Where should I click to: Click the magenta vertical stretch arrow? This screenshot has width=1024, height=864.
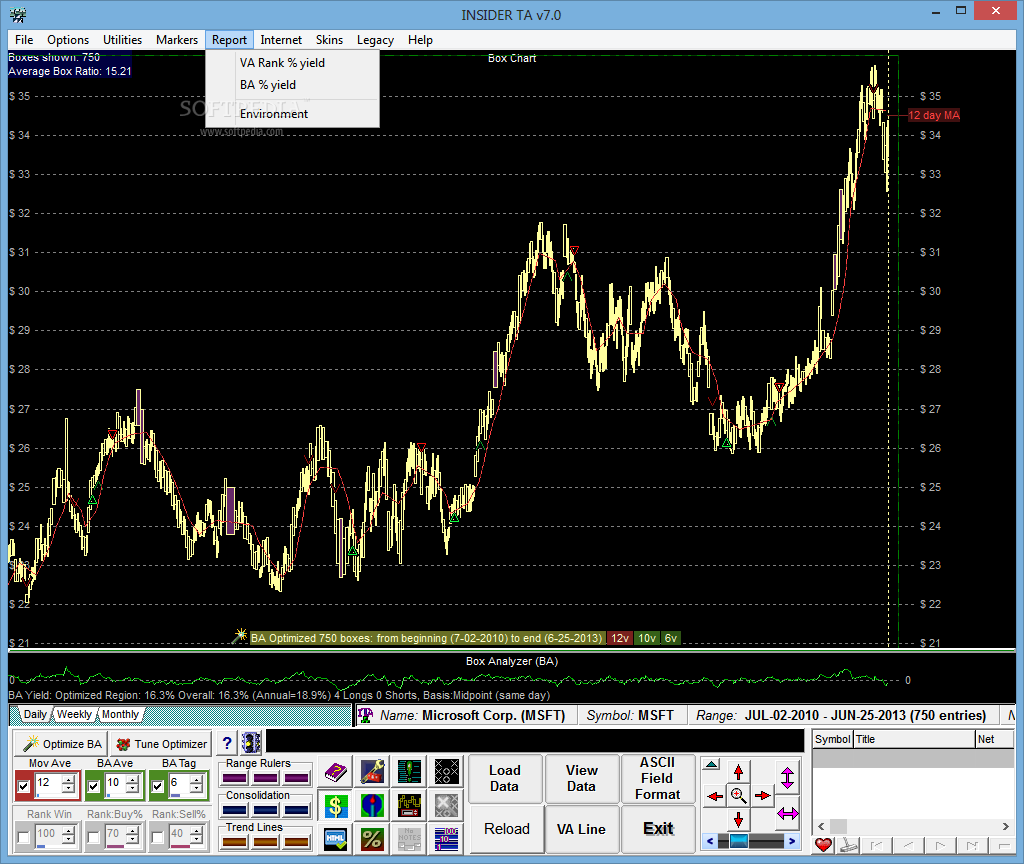click(787, 777)
